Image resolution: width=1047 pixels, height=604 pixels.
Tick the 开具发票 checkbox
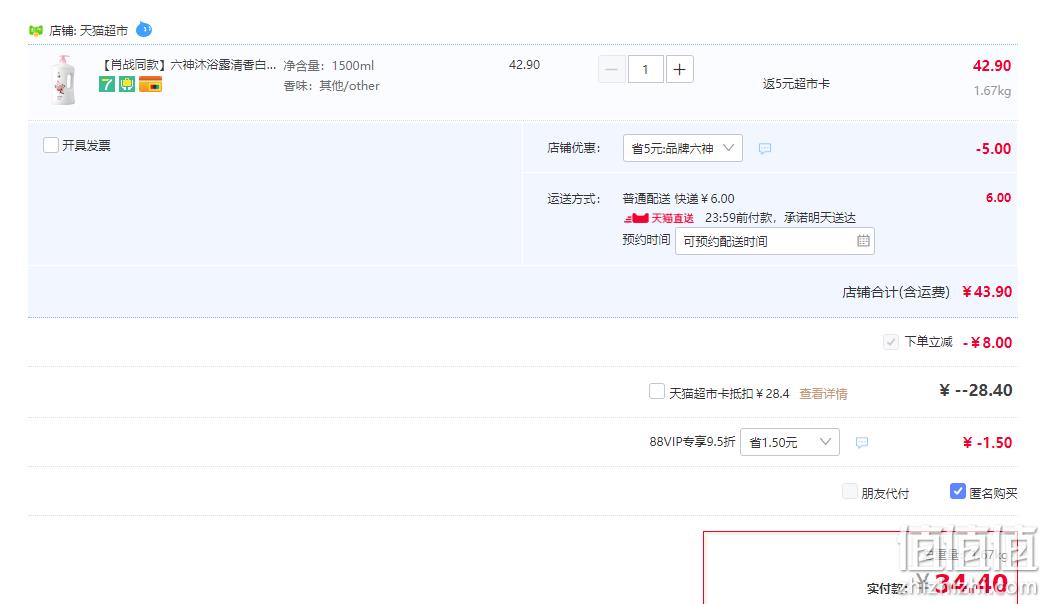pyautogui.click(x=51, y=145)
